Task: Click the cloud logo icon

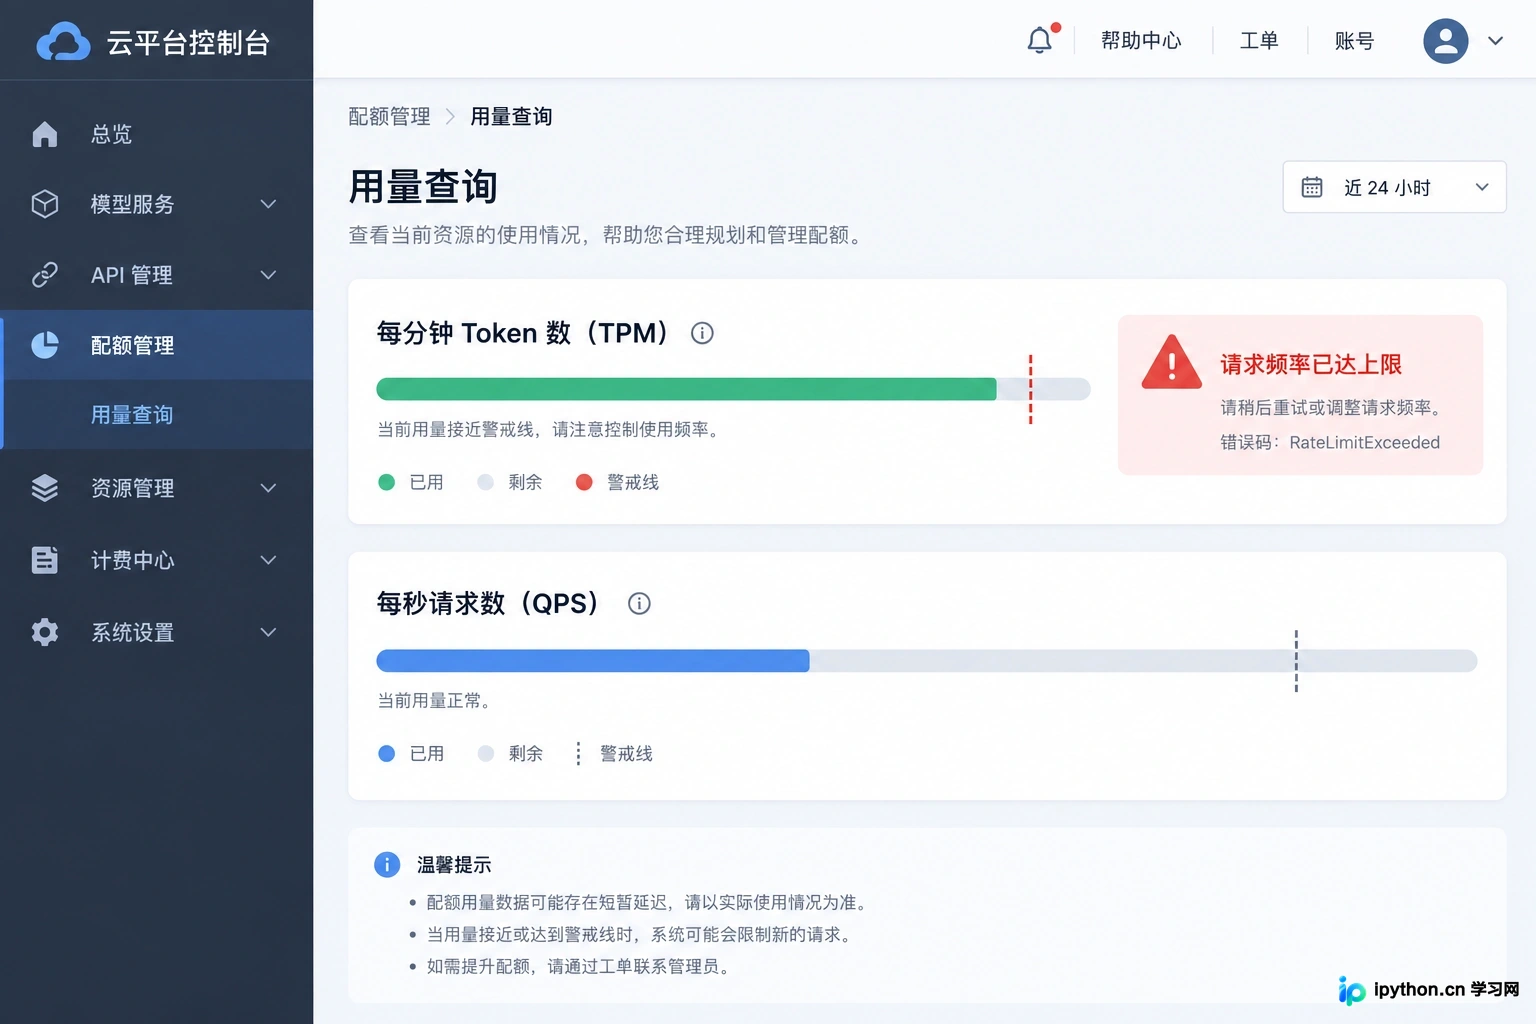Action: (63, 42)
